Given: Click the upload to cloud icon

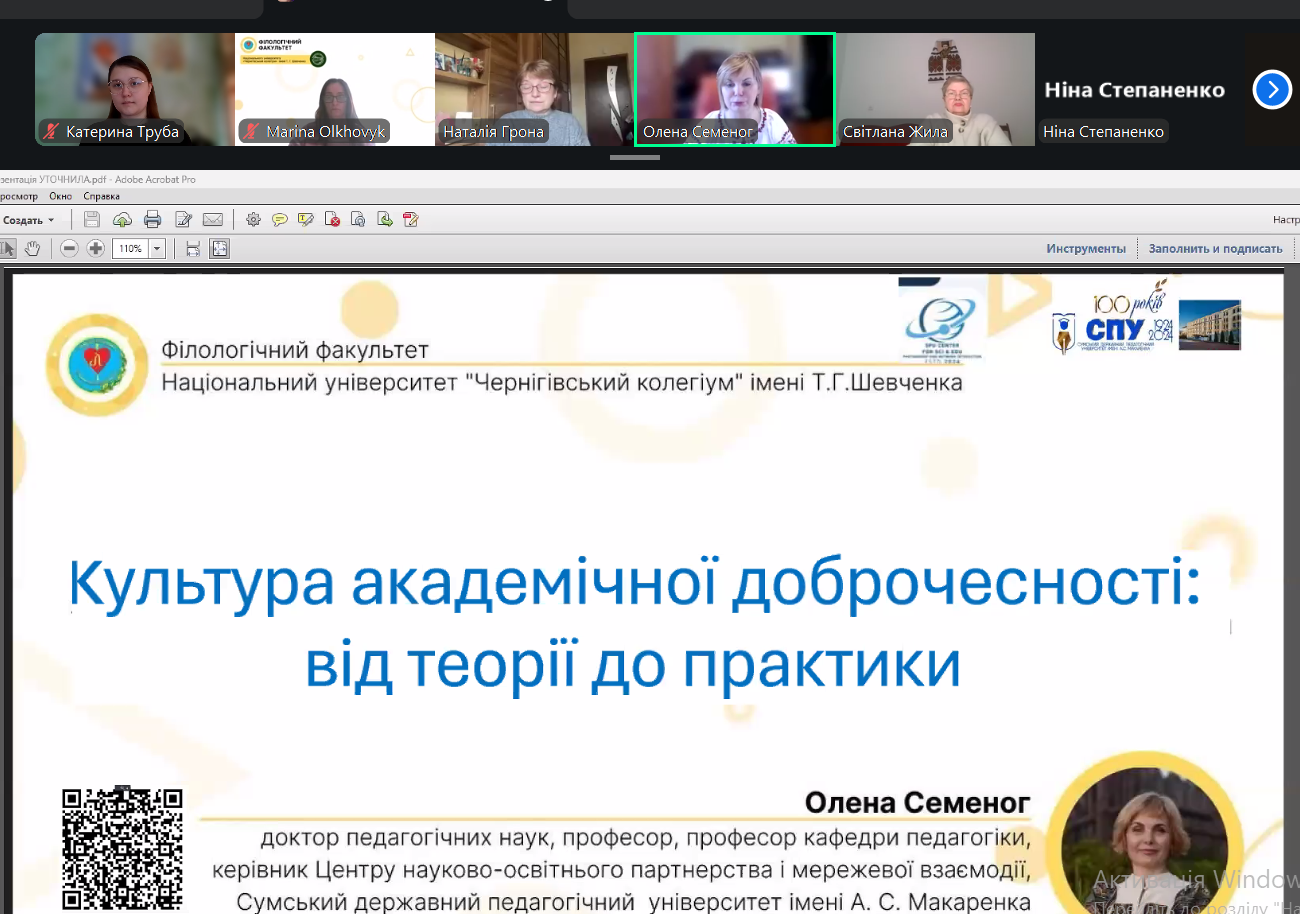Looking at the screenshot, I should point(122,220).
